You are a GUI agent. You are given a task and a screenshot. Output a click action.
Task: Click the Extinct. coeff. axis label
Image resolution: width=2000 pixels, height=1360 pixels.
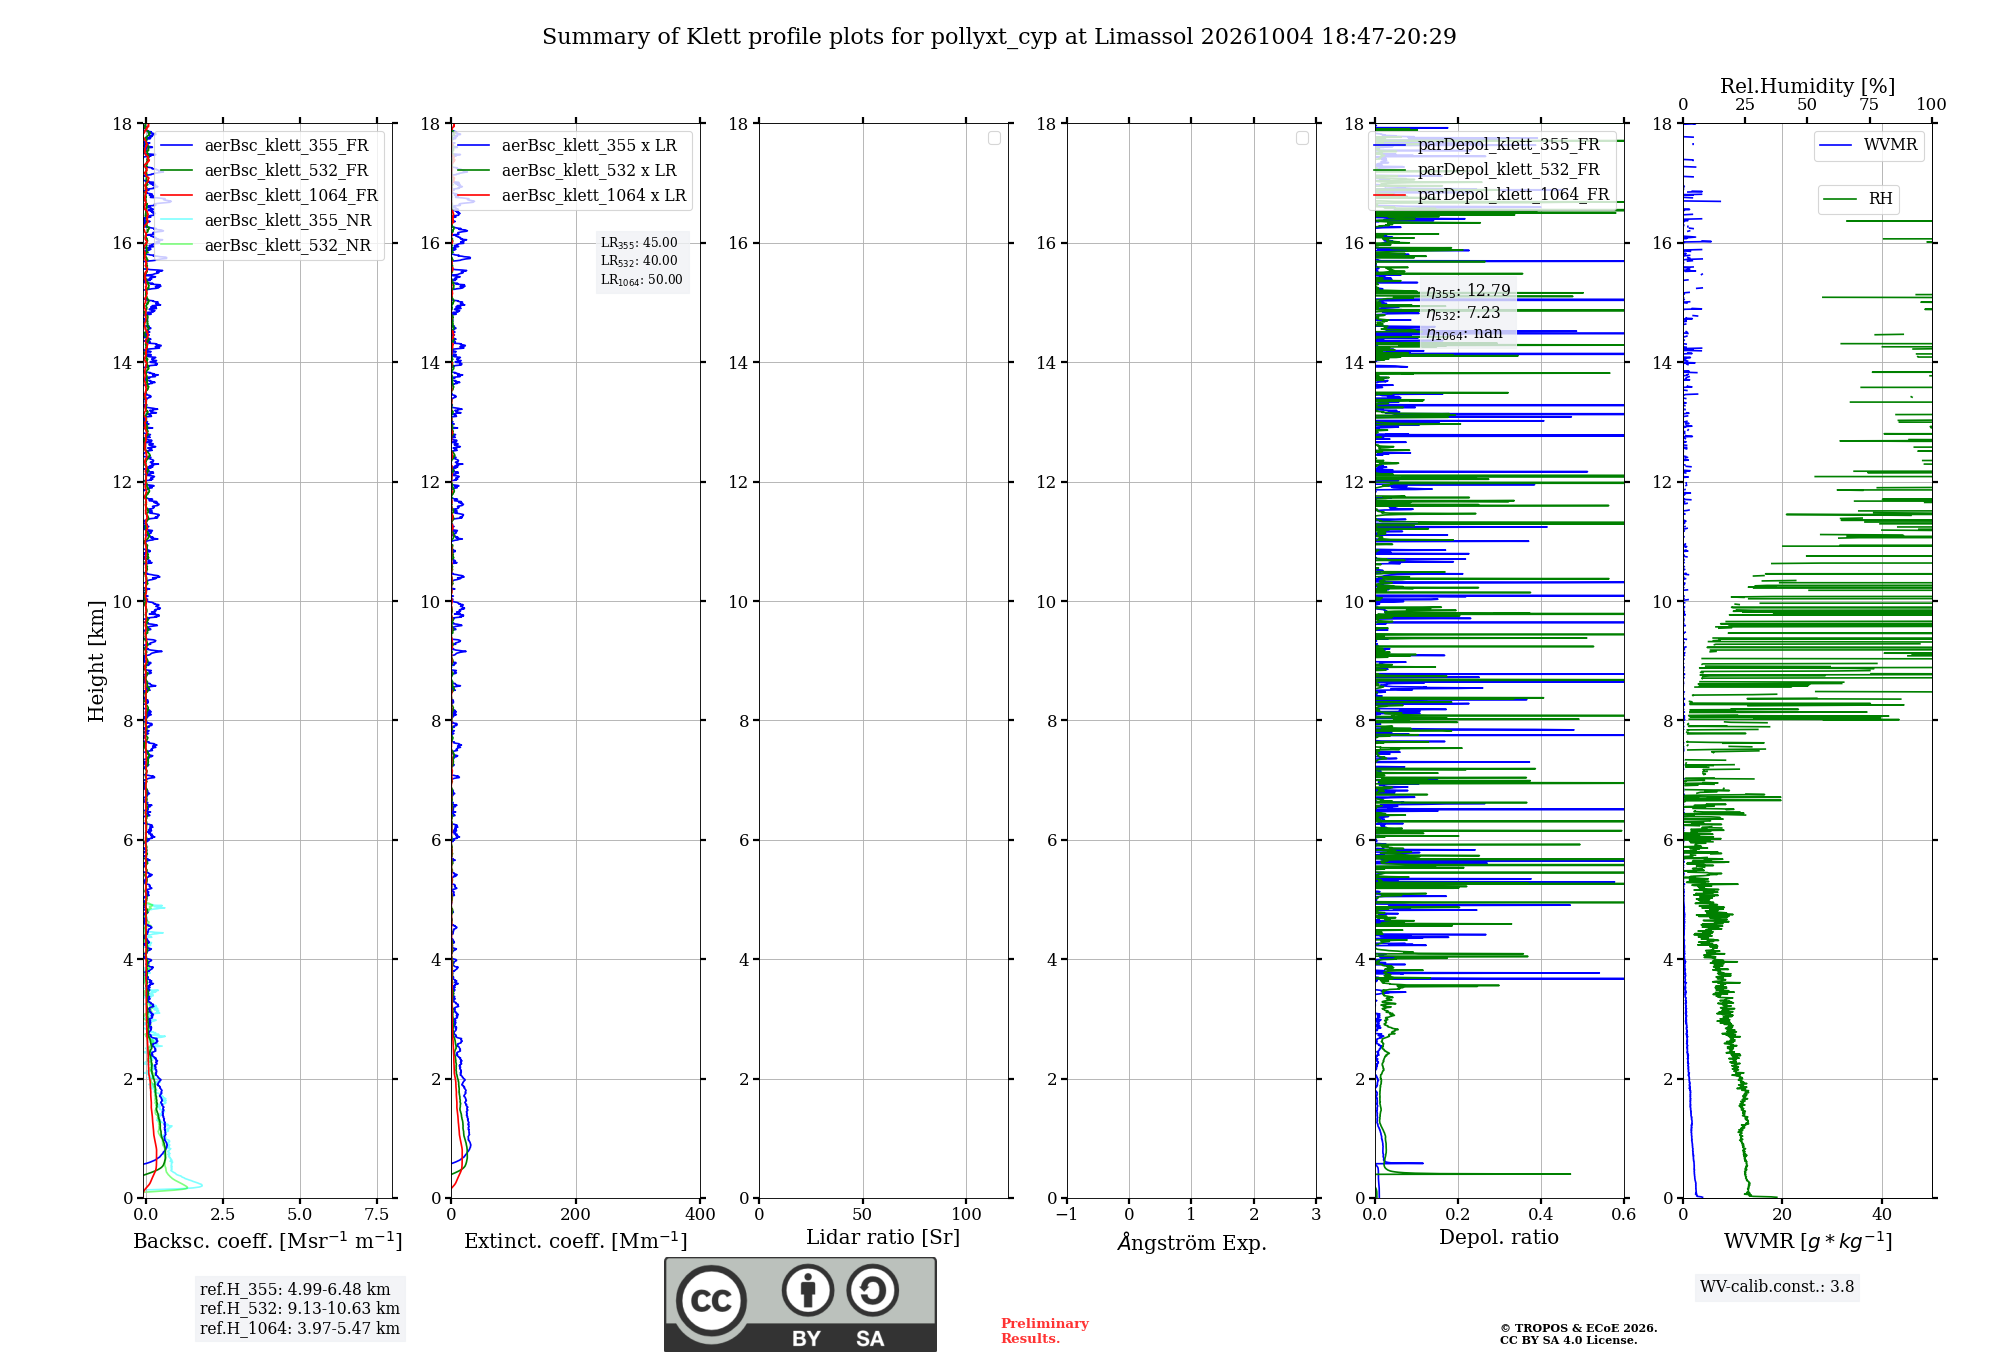pyautogui.click(x=576, y=1241)
